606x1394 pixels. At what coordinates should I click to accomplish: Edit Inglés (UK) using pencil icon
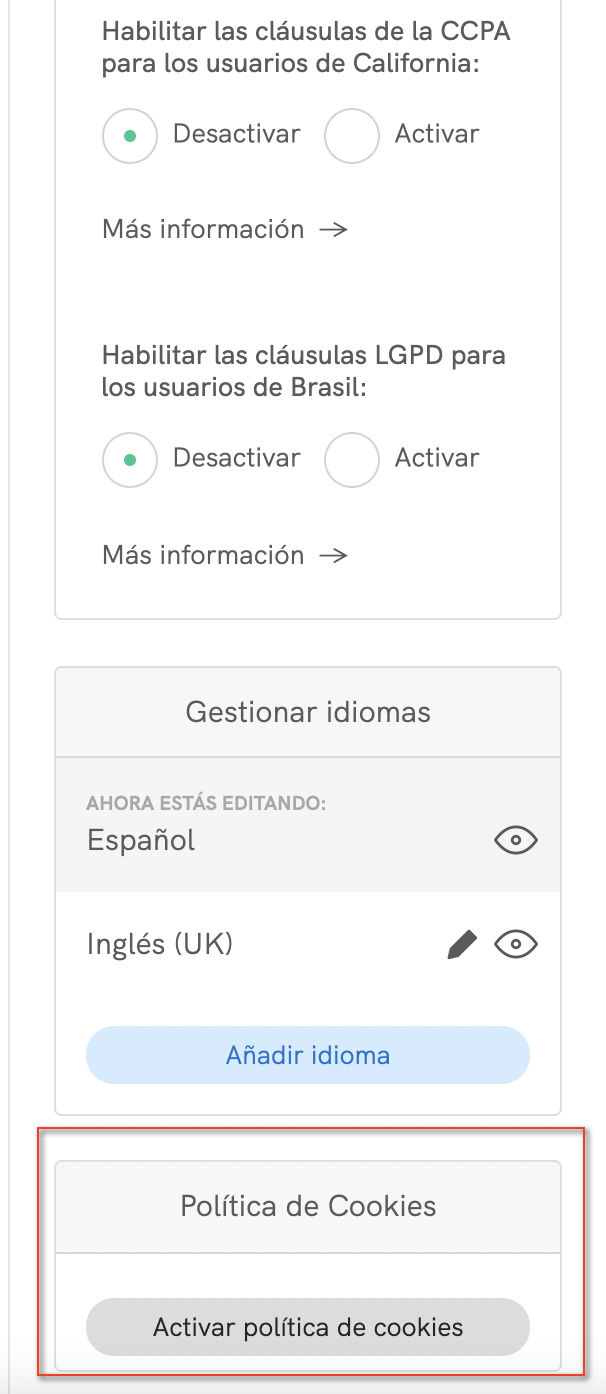[461, 944]
